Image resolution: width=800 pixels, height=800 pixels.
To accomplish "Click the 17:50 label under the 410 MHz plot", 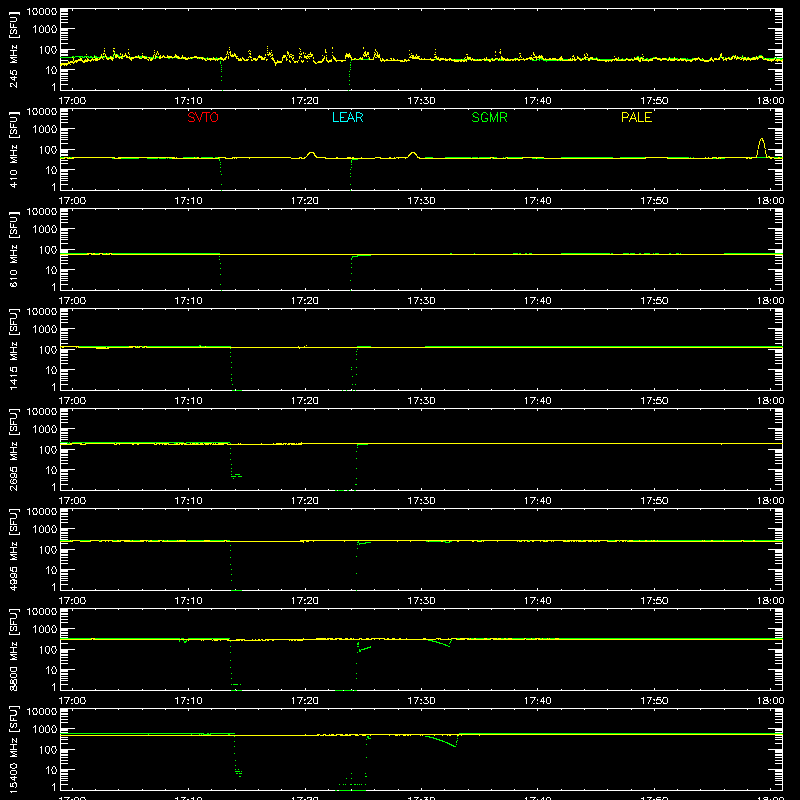I will point(654,201).
